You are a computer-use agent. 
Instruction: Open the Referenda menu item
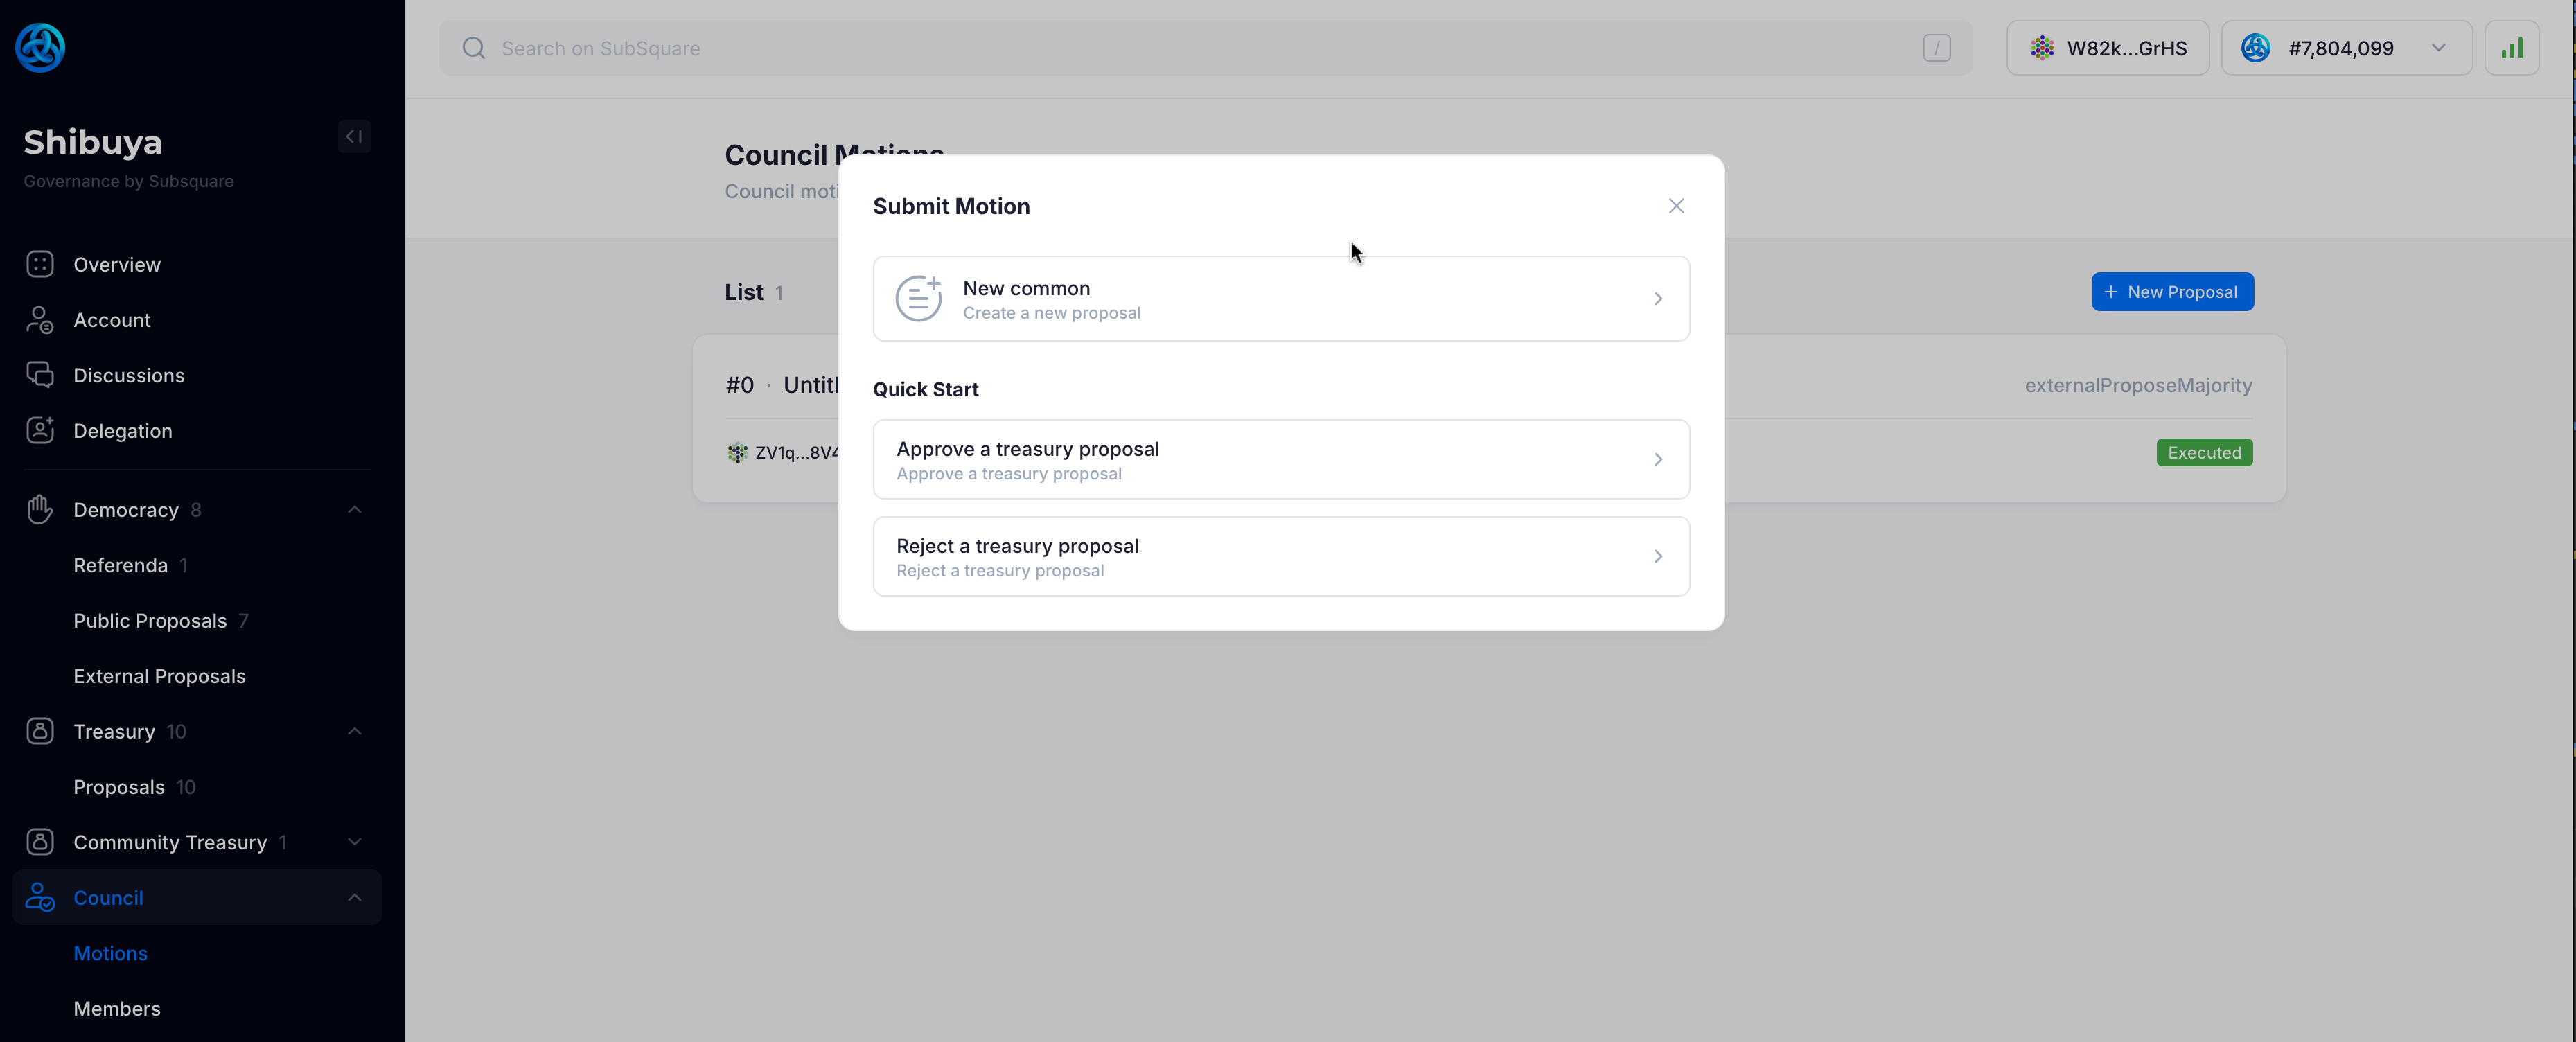(x=120, y=565)
